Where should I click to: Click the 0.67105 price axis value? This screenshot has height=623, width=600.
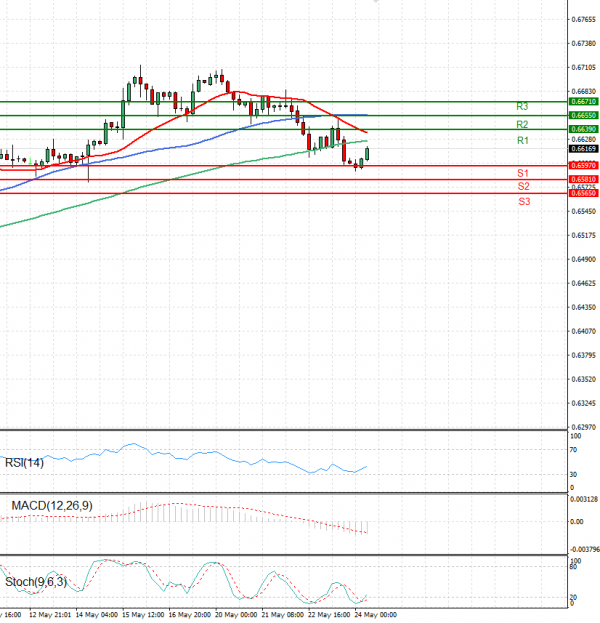coord(584,68)
